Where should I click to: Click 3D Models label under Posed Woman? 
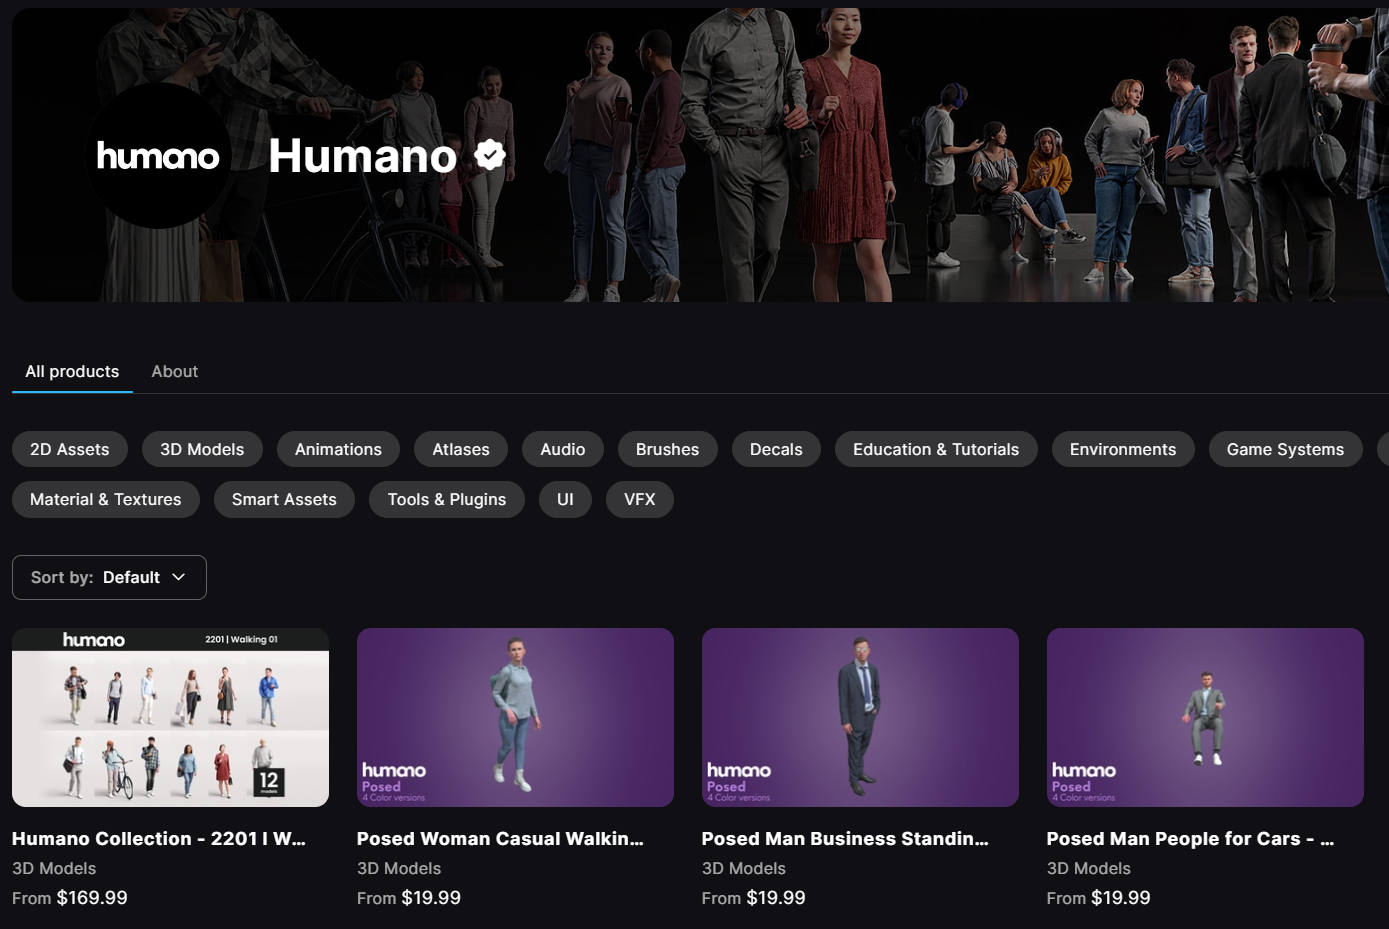(x=399, y=868)
